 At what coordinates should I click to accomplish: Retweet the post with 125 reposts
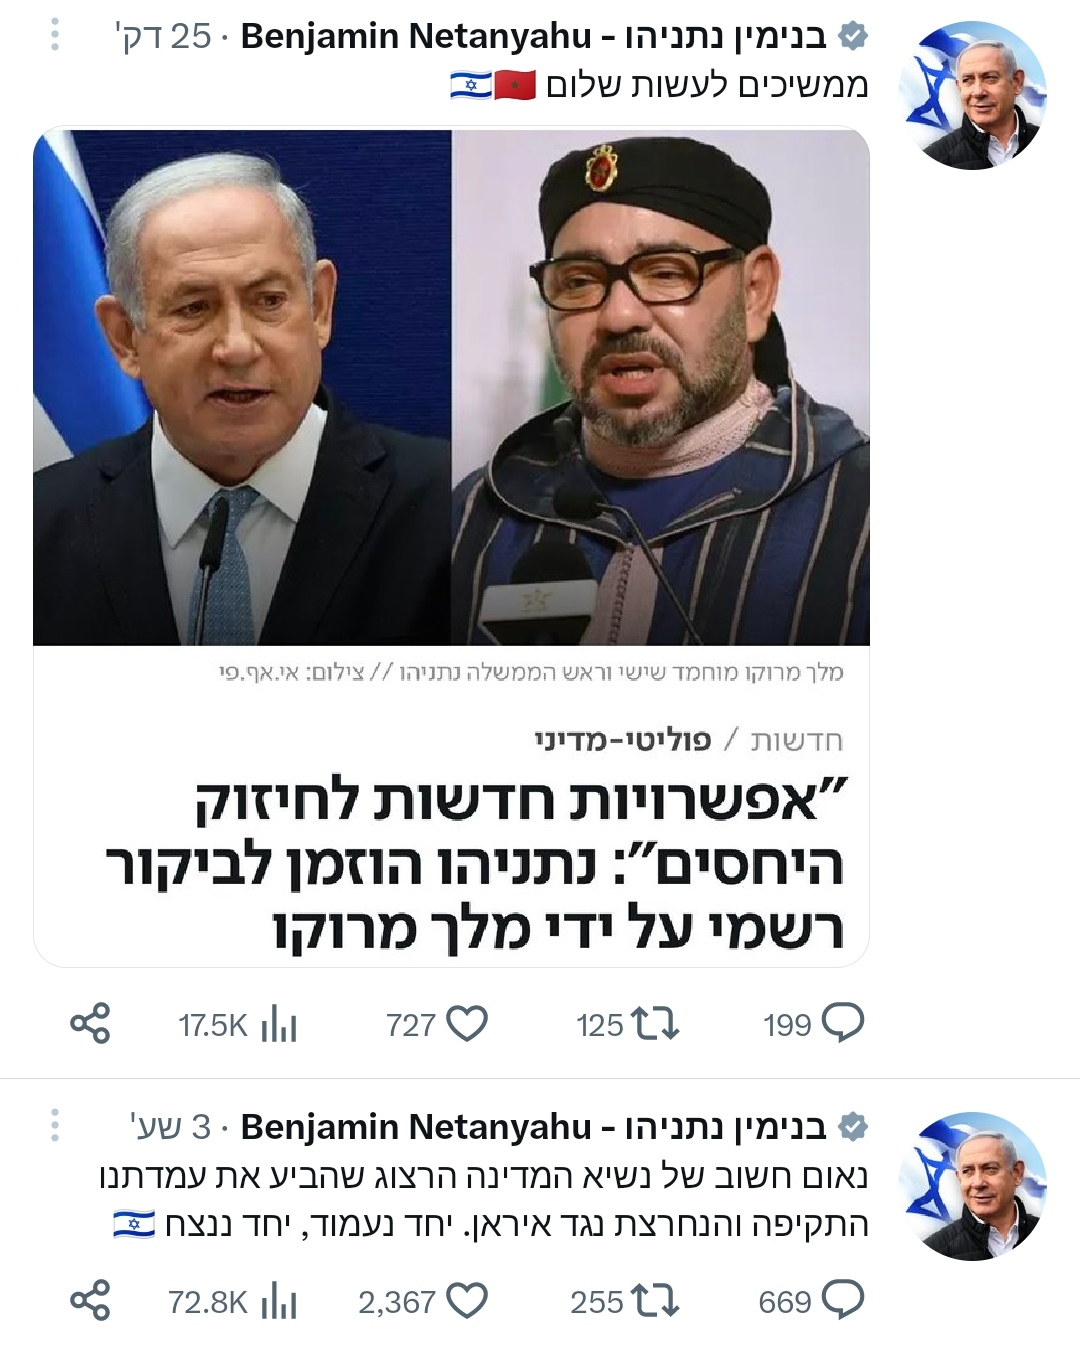[655, 1025]
